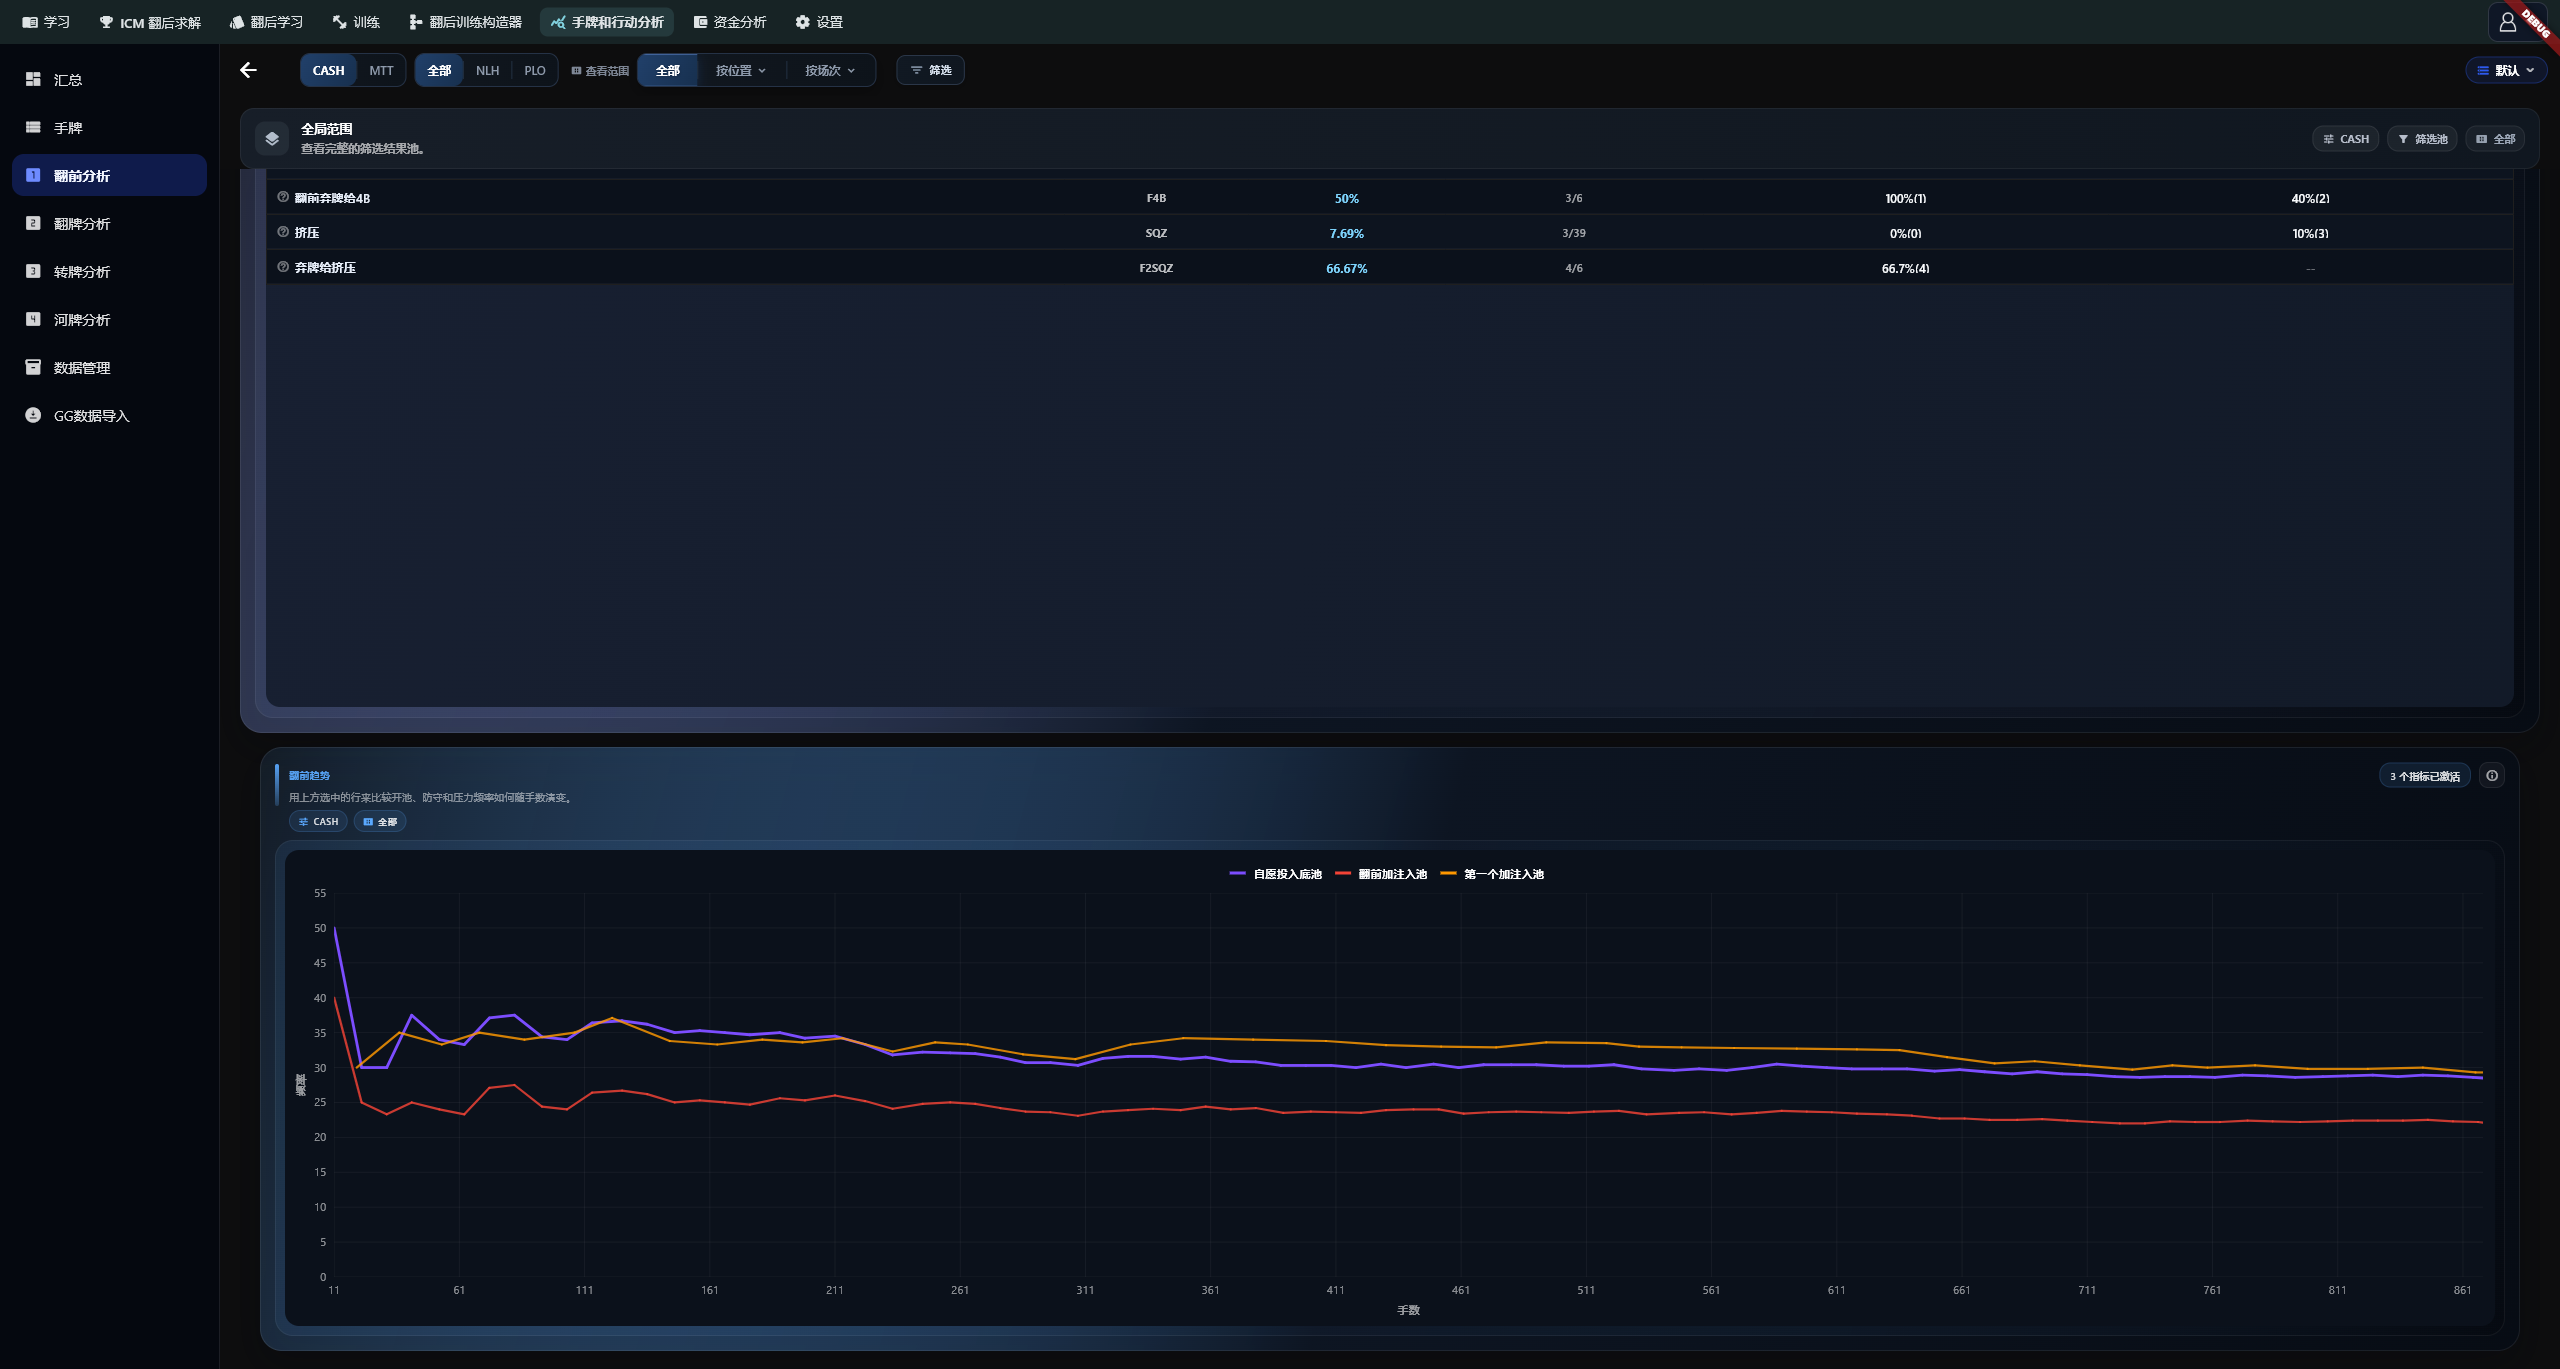
Task: Click help icon next to 弃牌给挤压
Action: click(283, 267)
